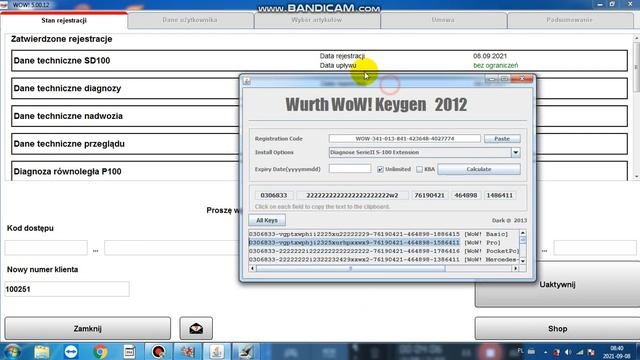
Task: Click keys list scroll down arrow
Action: [x=523, y=261]
